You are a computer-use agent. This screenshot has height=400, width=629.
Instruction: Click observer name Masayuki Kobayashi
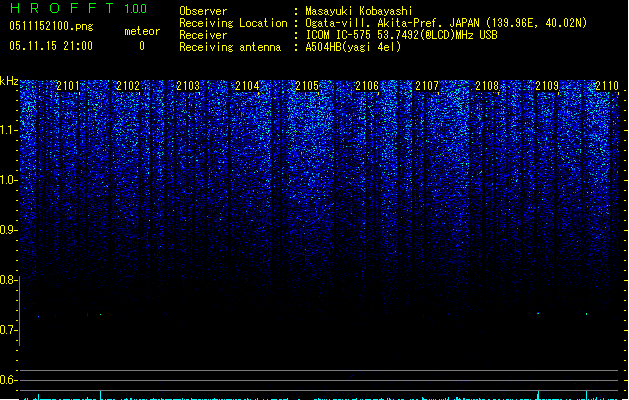[x=359, y=11]
